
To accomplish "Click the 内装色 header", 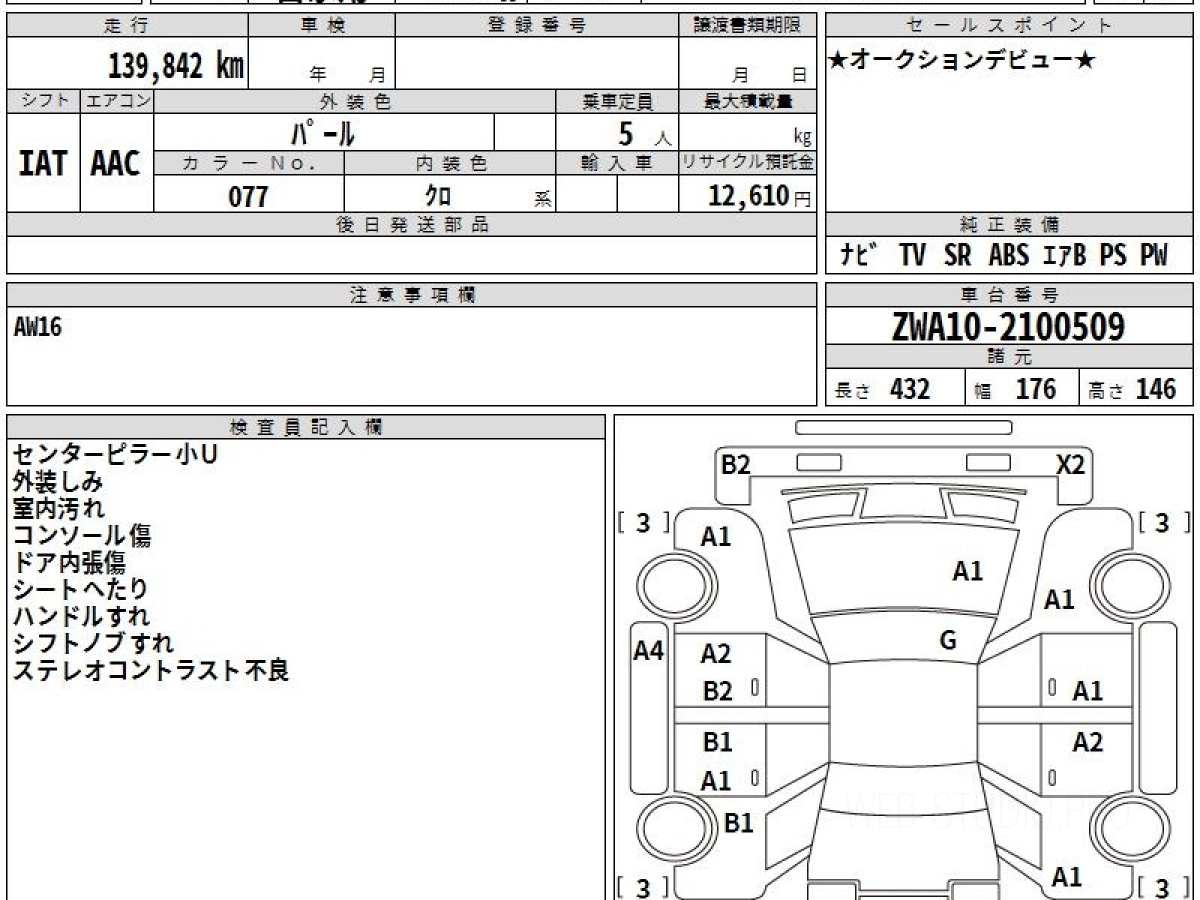I will [451, 163].
